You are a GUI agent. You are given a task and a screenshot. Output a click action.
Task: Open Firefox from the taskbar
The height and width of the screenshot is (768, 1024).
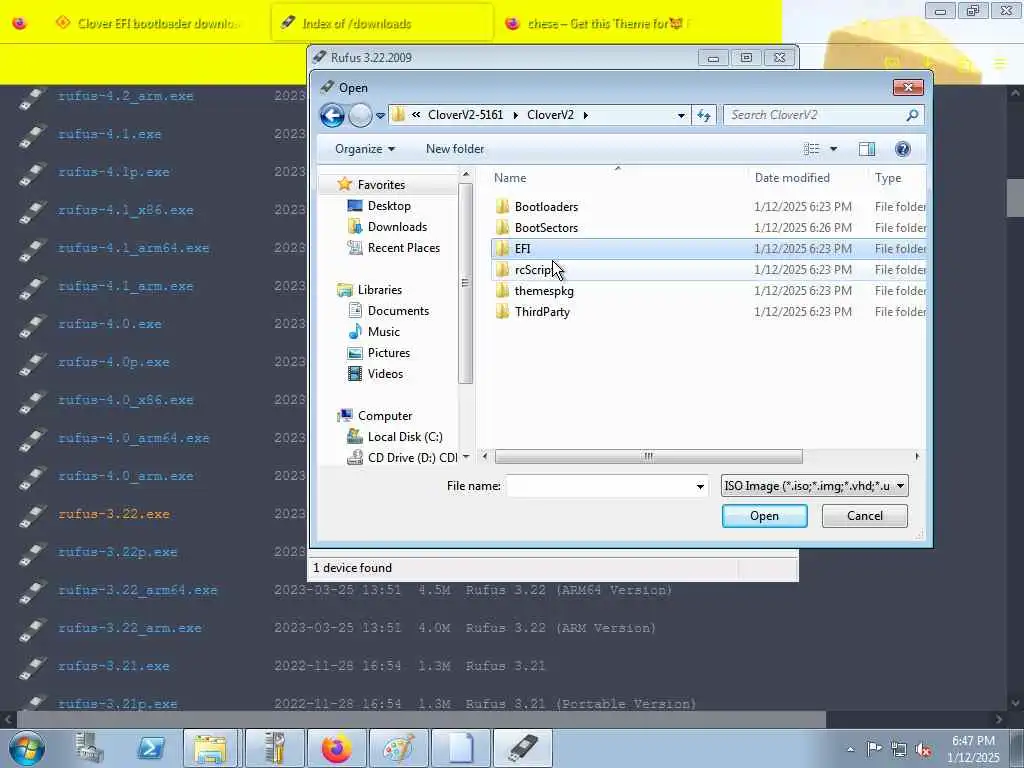(336, 748)
